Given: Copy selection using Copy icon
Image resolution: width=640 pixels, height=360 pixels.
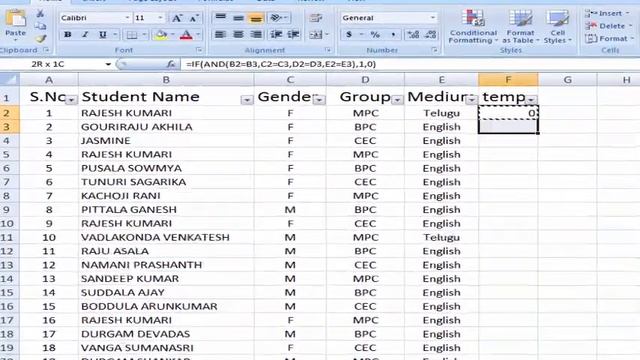Looking at the screenshot, I should (40, 26).
